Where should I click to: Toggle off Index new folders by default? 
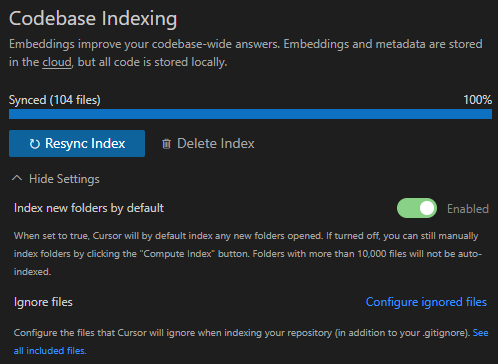[x=417, y=208]
